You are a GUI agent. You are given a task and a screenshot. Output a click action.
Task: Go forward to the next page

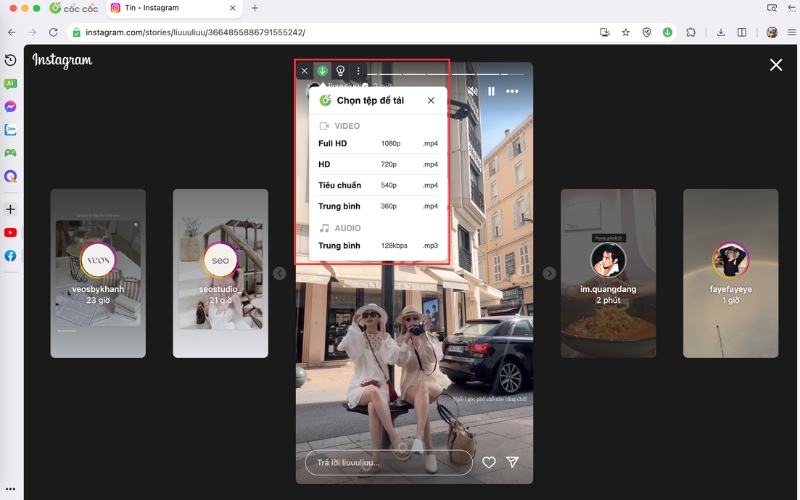click(32, 32)
